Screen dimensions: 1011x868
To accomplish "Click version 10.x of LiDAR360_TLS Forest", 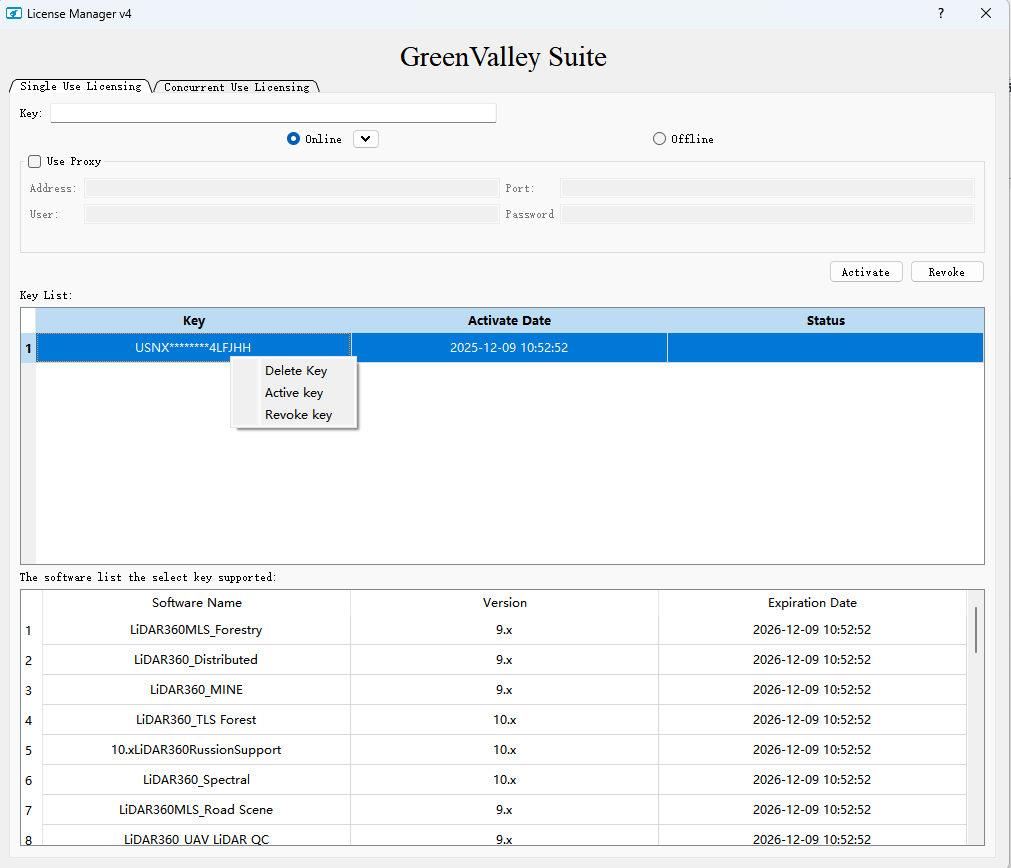I will (504, 720).
